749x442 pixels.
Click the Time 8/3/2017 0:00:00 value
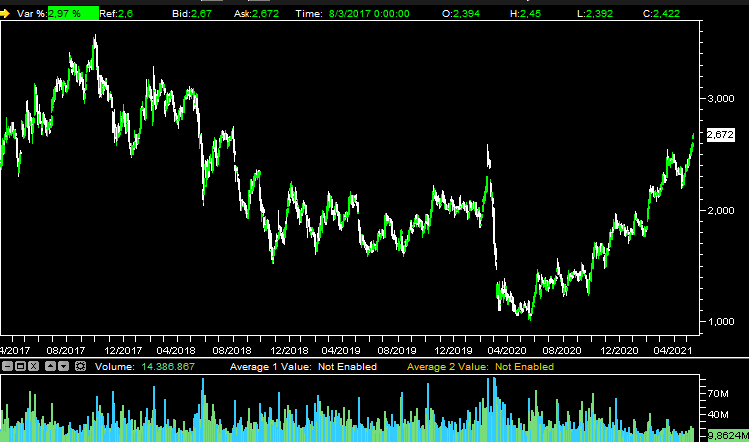click(x=369, y=13)
